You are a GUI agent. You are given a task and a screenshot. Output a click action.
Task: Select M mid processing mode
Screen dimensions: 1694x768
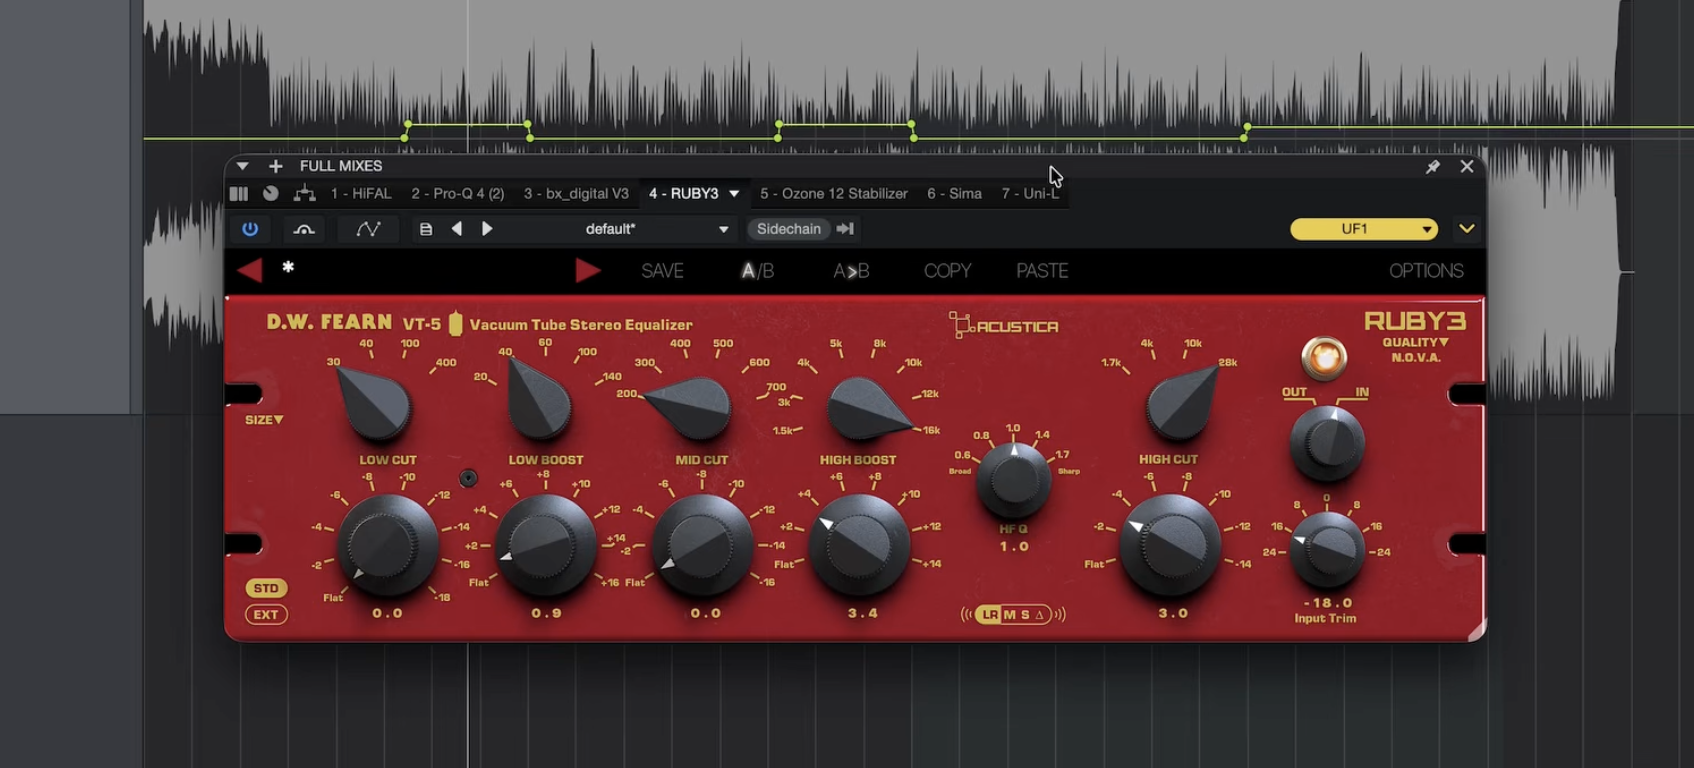pyautogui.click(x=1009, y=614)
